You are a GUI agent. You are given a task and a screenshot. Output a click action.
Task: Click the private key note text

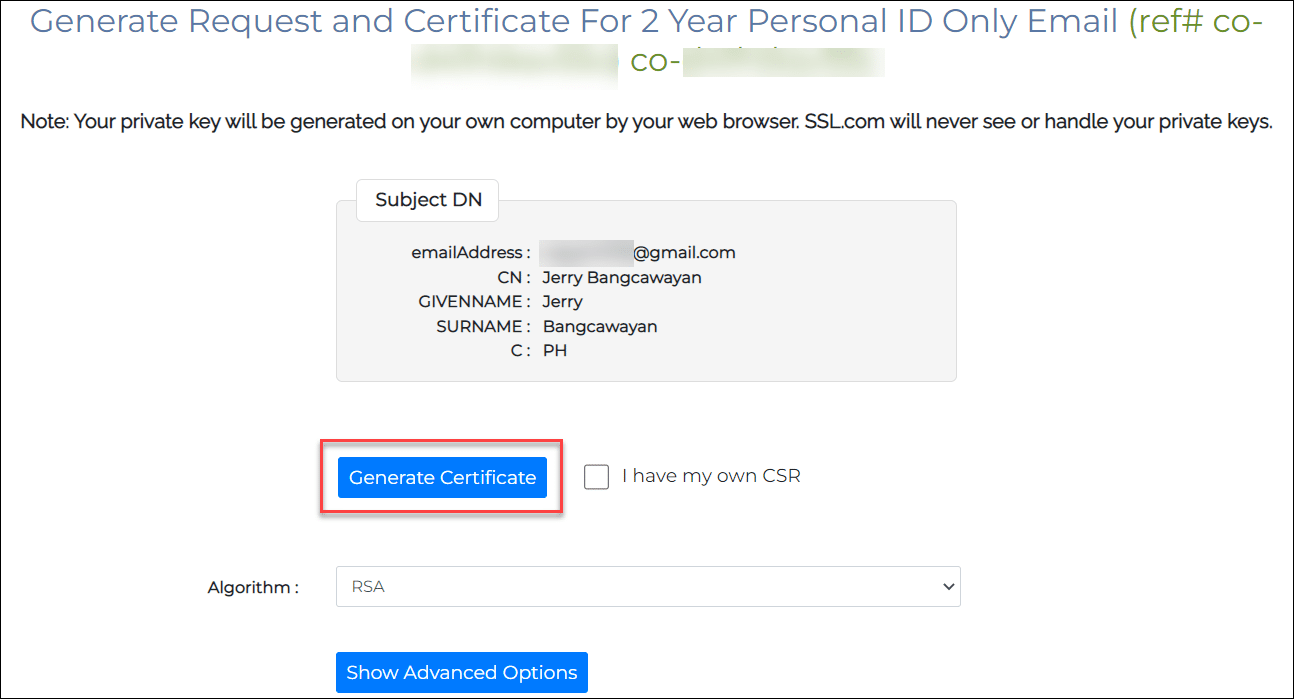647,121
